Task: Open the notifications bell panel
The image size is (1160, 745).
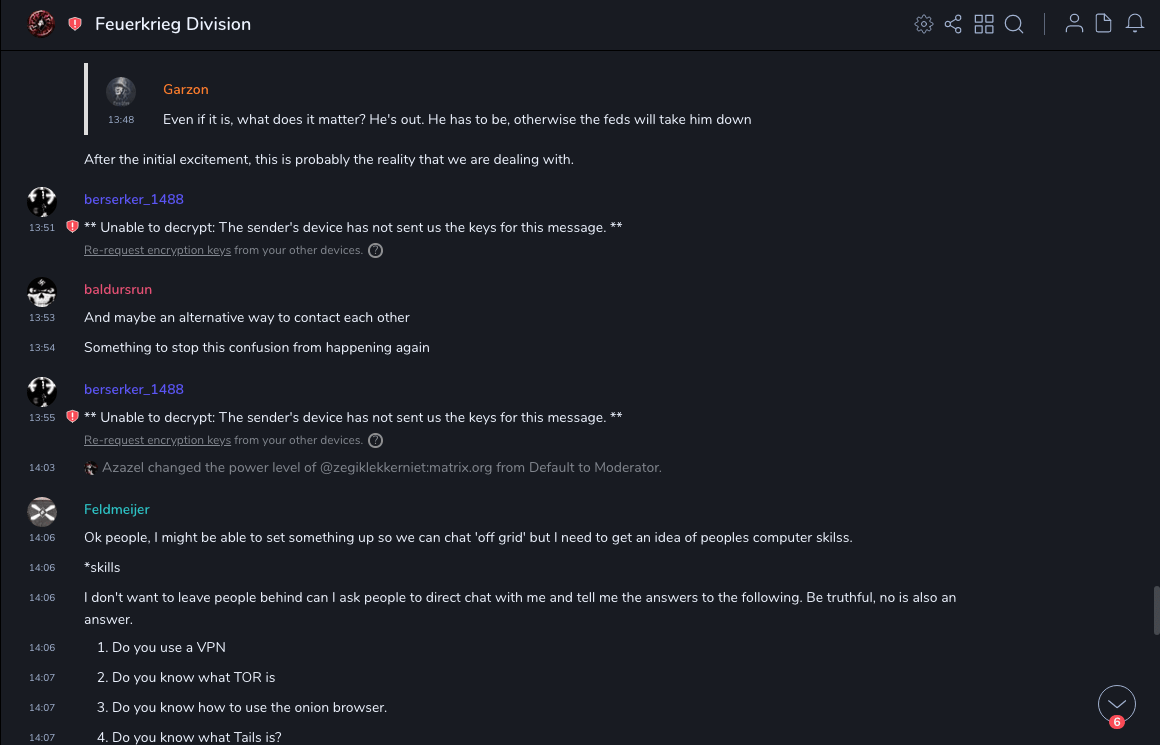Action: point(1135,24)
